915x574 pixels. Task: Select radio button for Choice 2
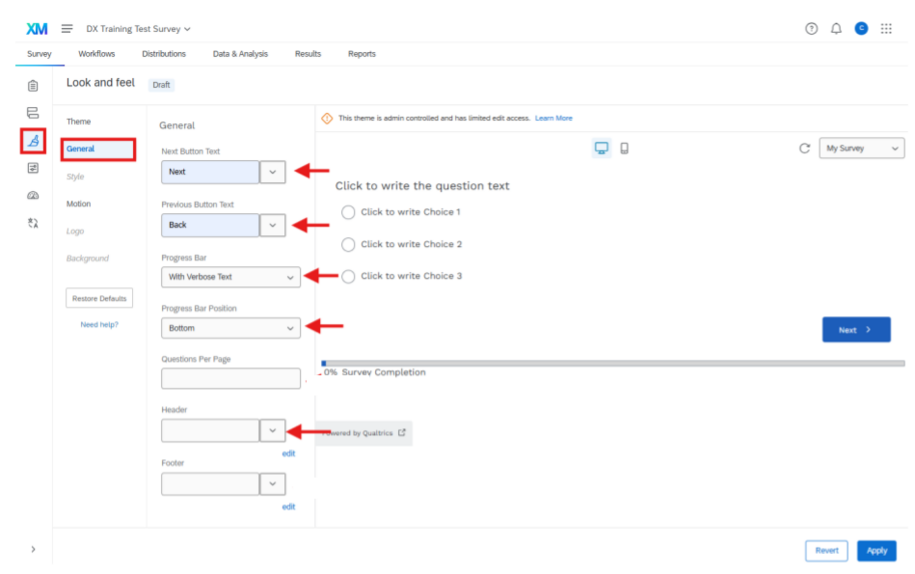pos(348,244)
